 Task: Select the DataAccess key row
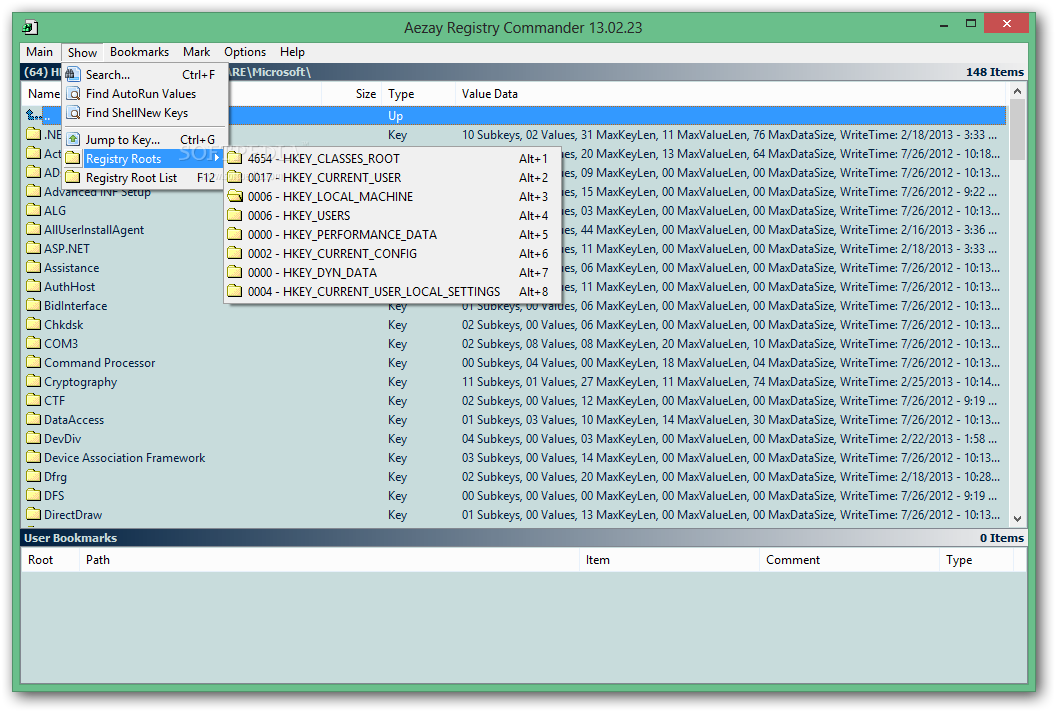coord(515,420)
